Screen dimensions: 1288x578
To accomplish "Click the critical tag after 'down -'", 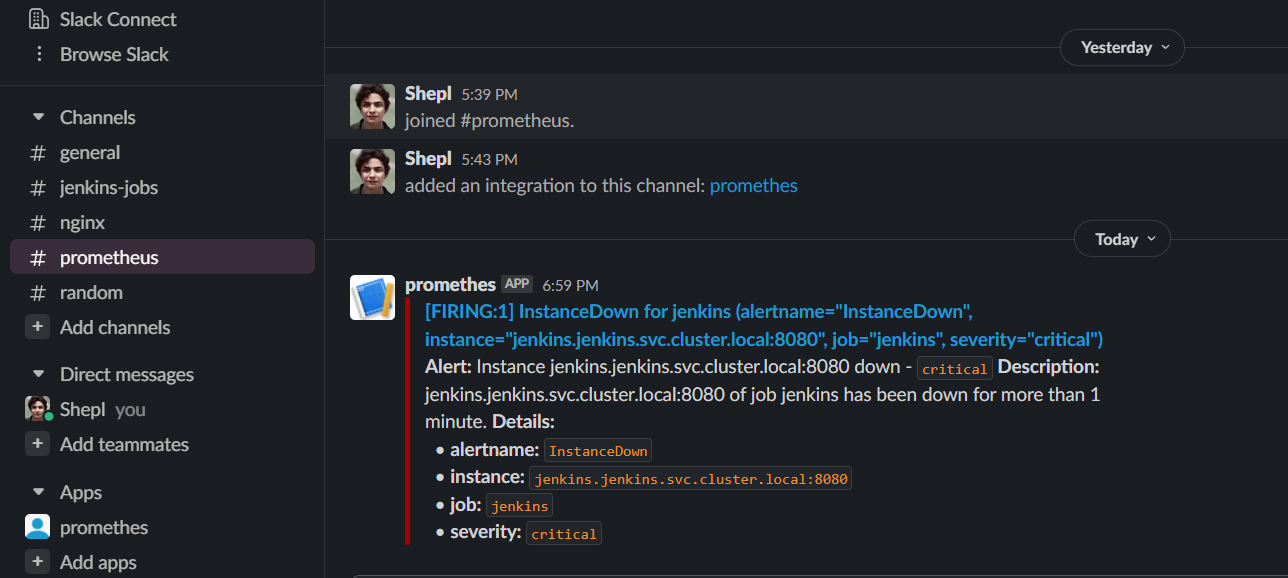I will [955, 369].
